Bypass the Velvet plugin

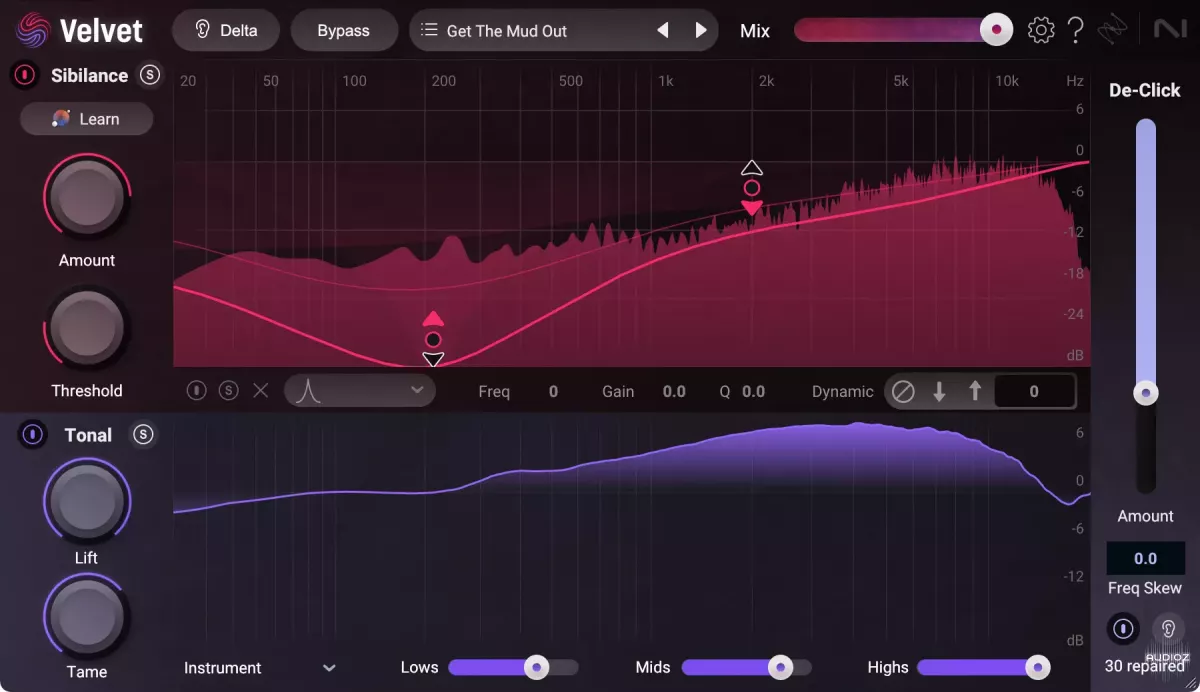click(x=343, y=30)
